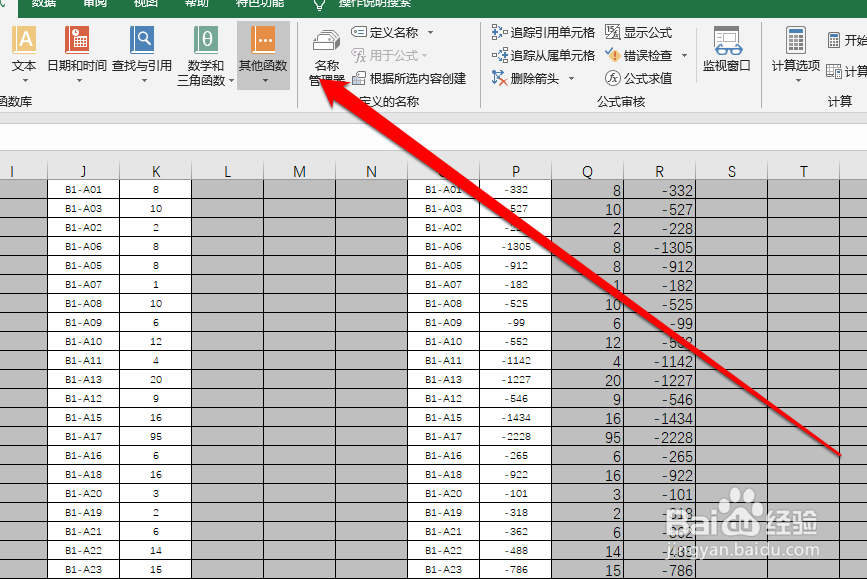
Task: Expand the Calculation Options dropdown arrow
Action: click(798, 81)
